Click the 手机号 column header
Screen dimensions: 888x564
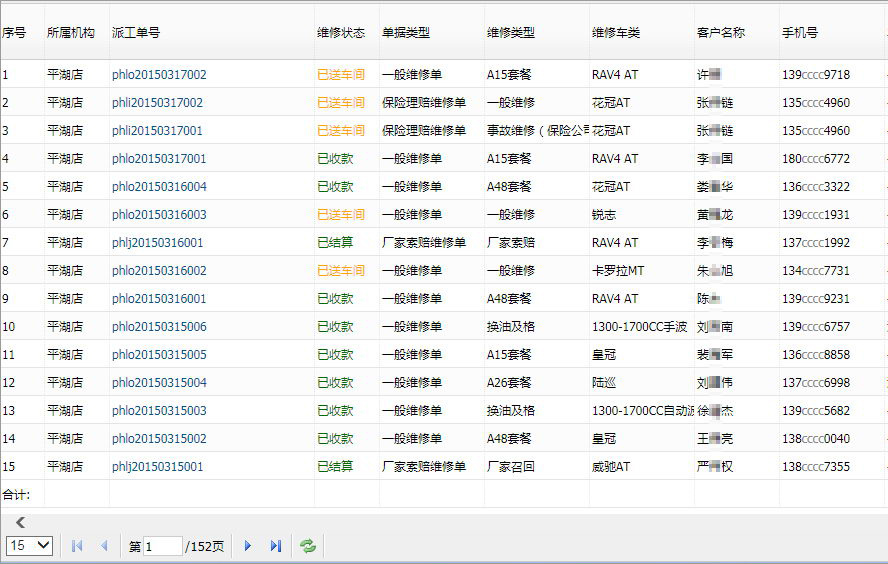coord(799,33)
